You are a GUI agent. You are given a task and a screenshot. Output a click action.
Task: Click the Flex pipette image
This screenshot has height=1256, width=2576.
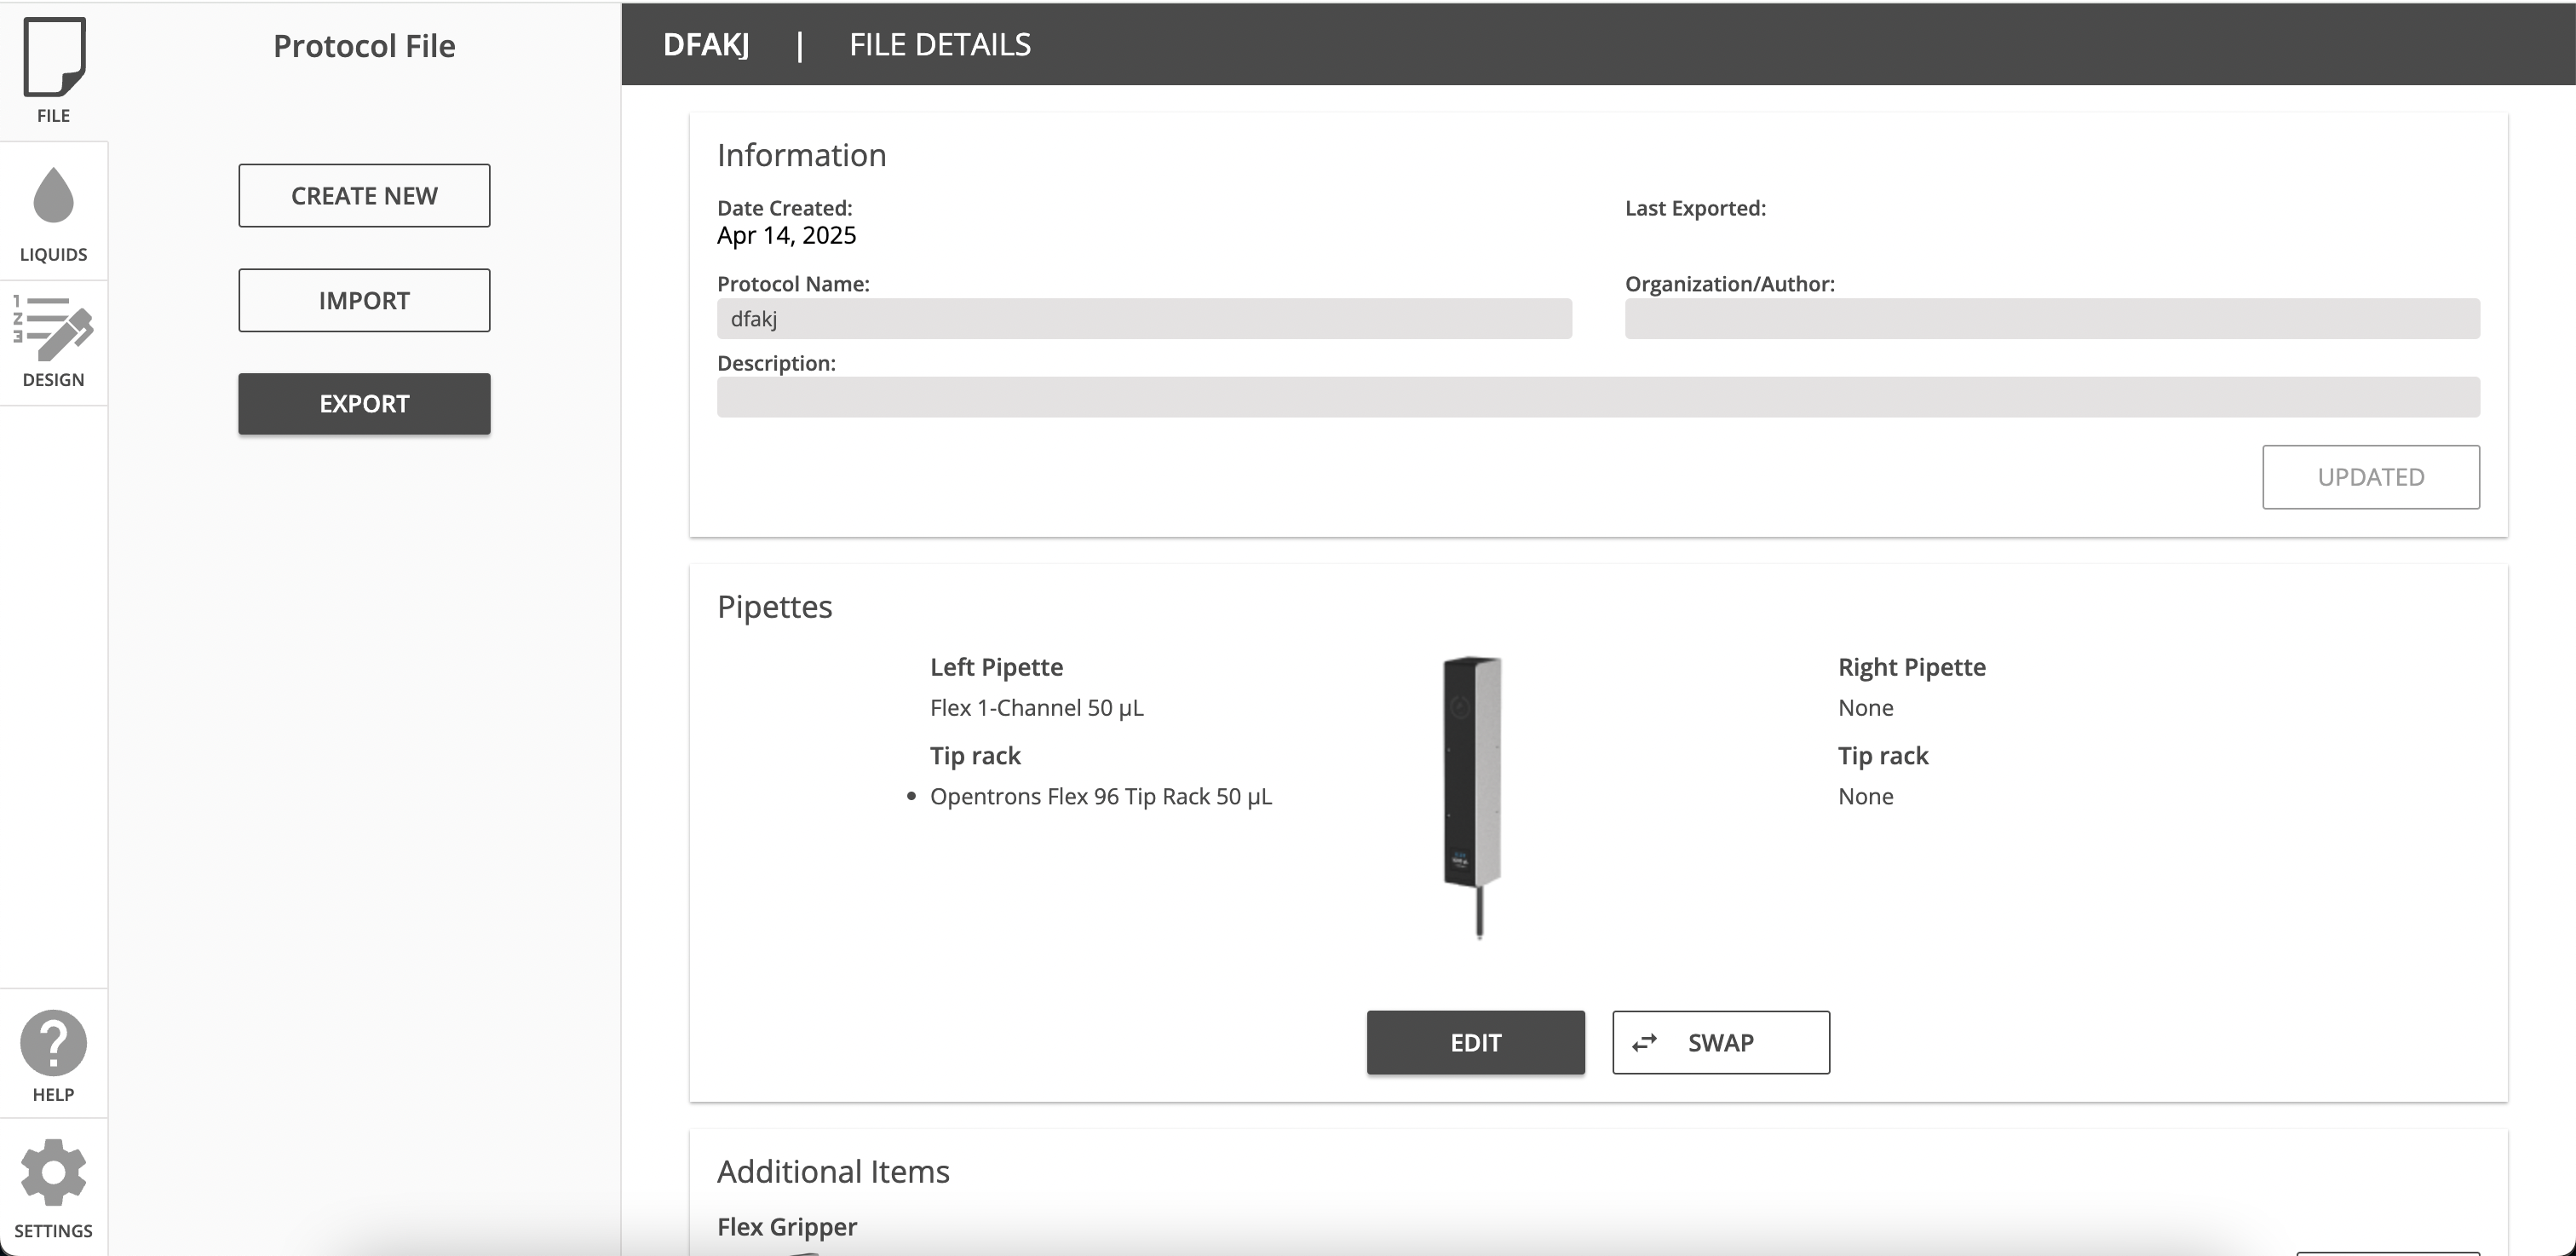coord(1473,797)
